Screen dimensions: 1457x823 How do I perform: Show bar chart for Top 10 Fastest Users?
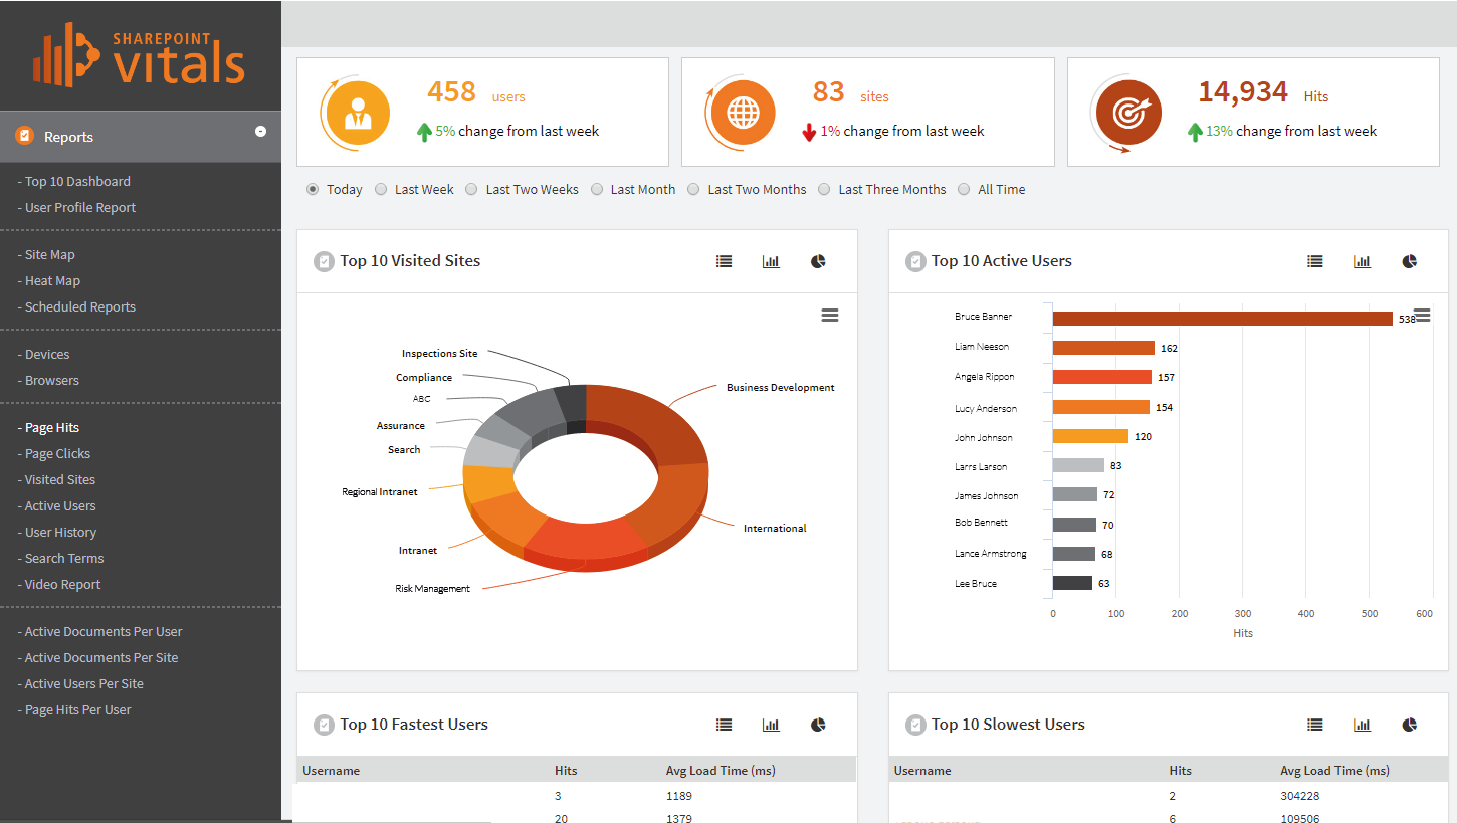770,724
